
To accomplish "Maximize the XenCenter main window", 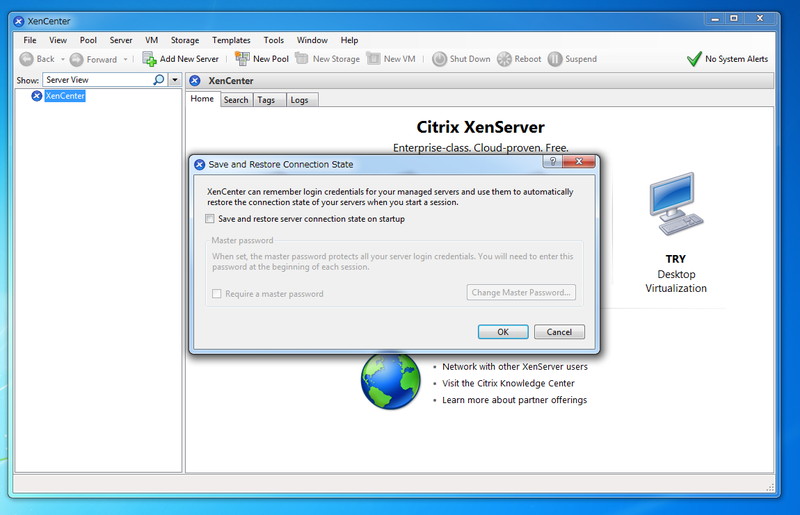I will [734, 19].
